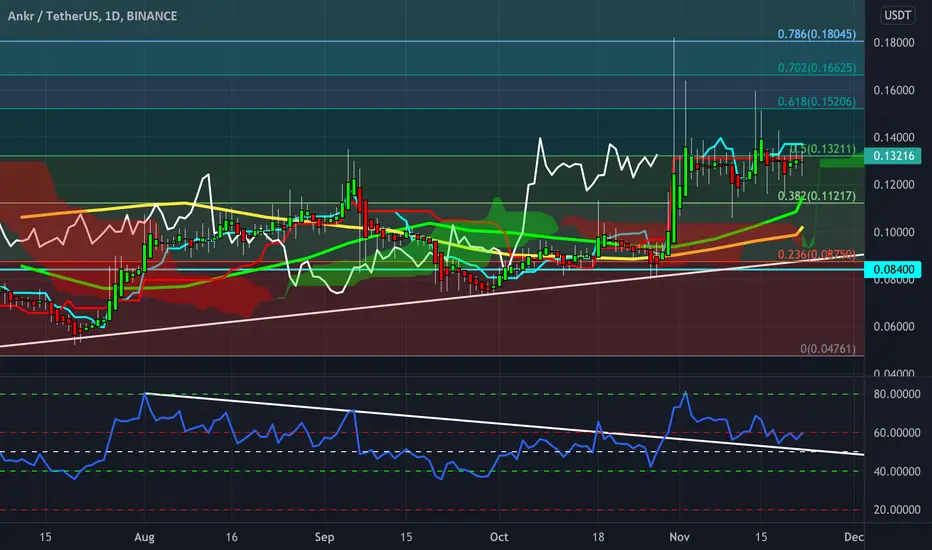The image size is (932, 550).
Task: Click the 0.18000 price axis label
Action: click(893, 43)
